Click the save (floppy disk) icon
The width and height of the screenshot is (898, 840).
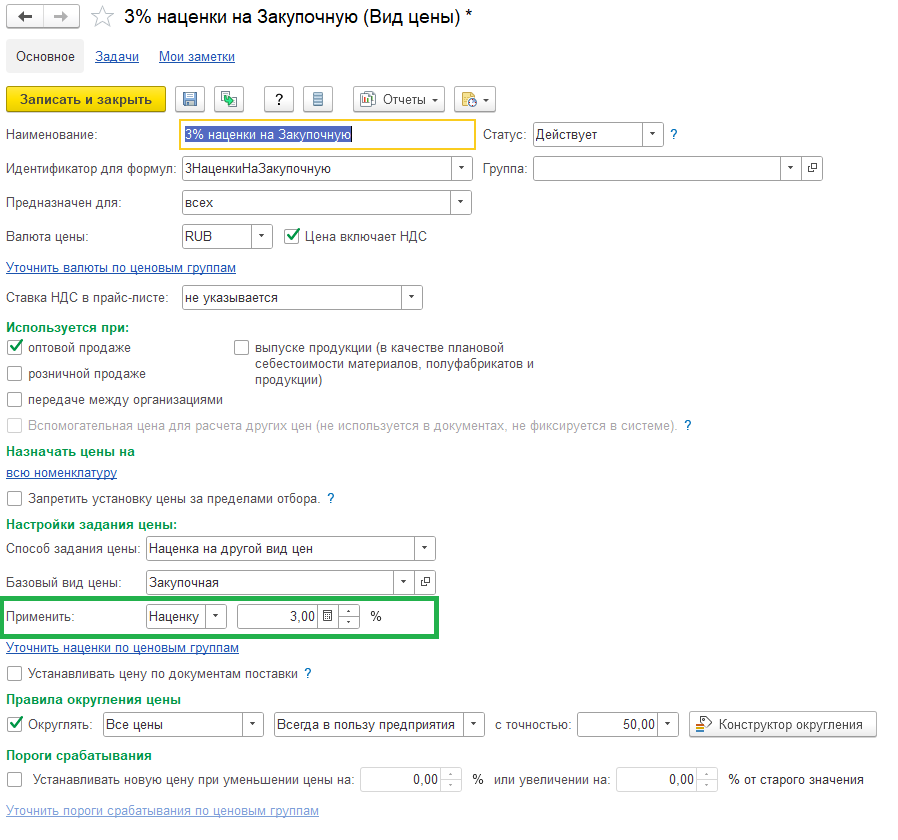click(190, 100)
